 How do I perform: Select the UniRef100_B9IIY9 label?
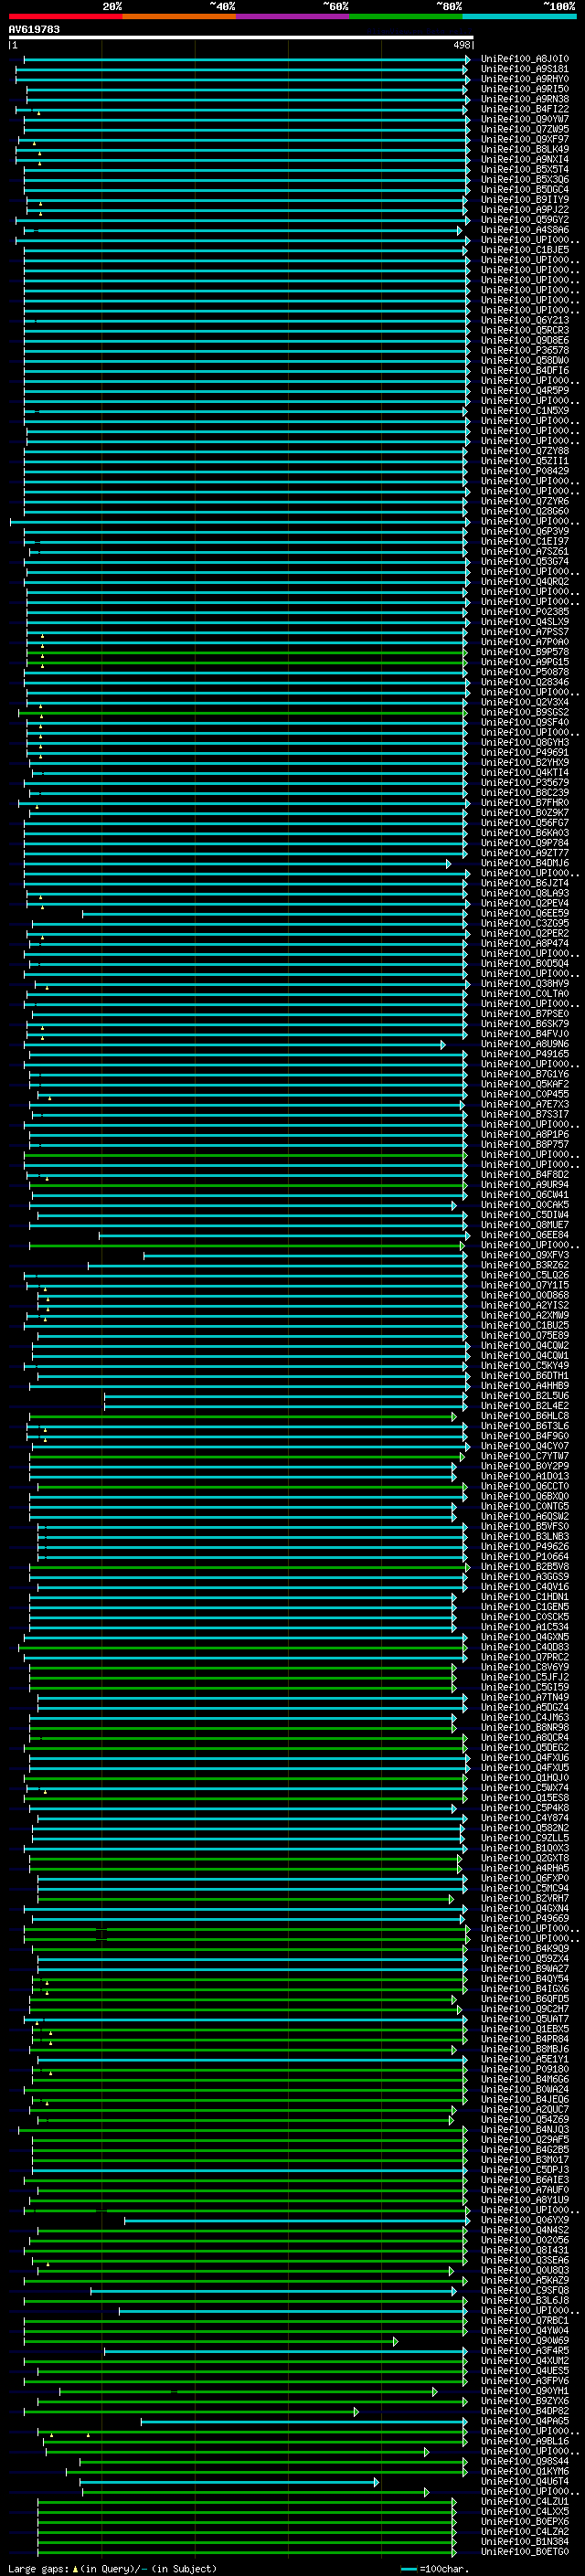click(525, 200)
